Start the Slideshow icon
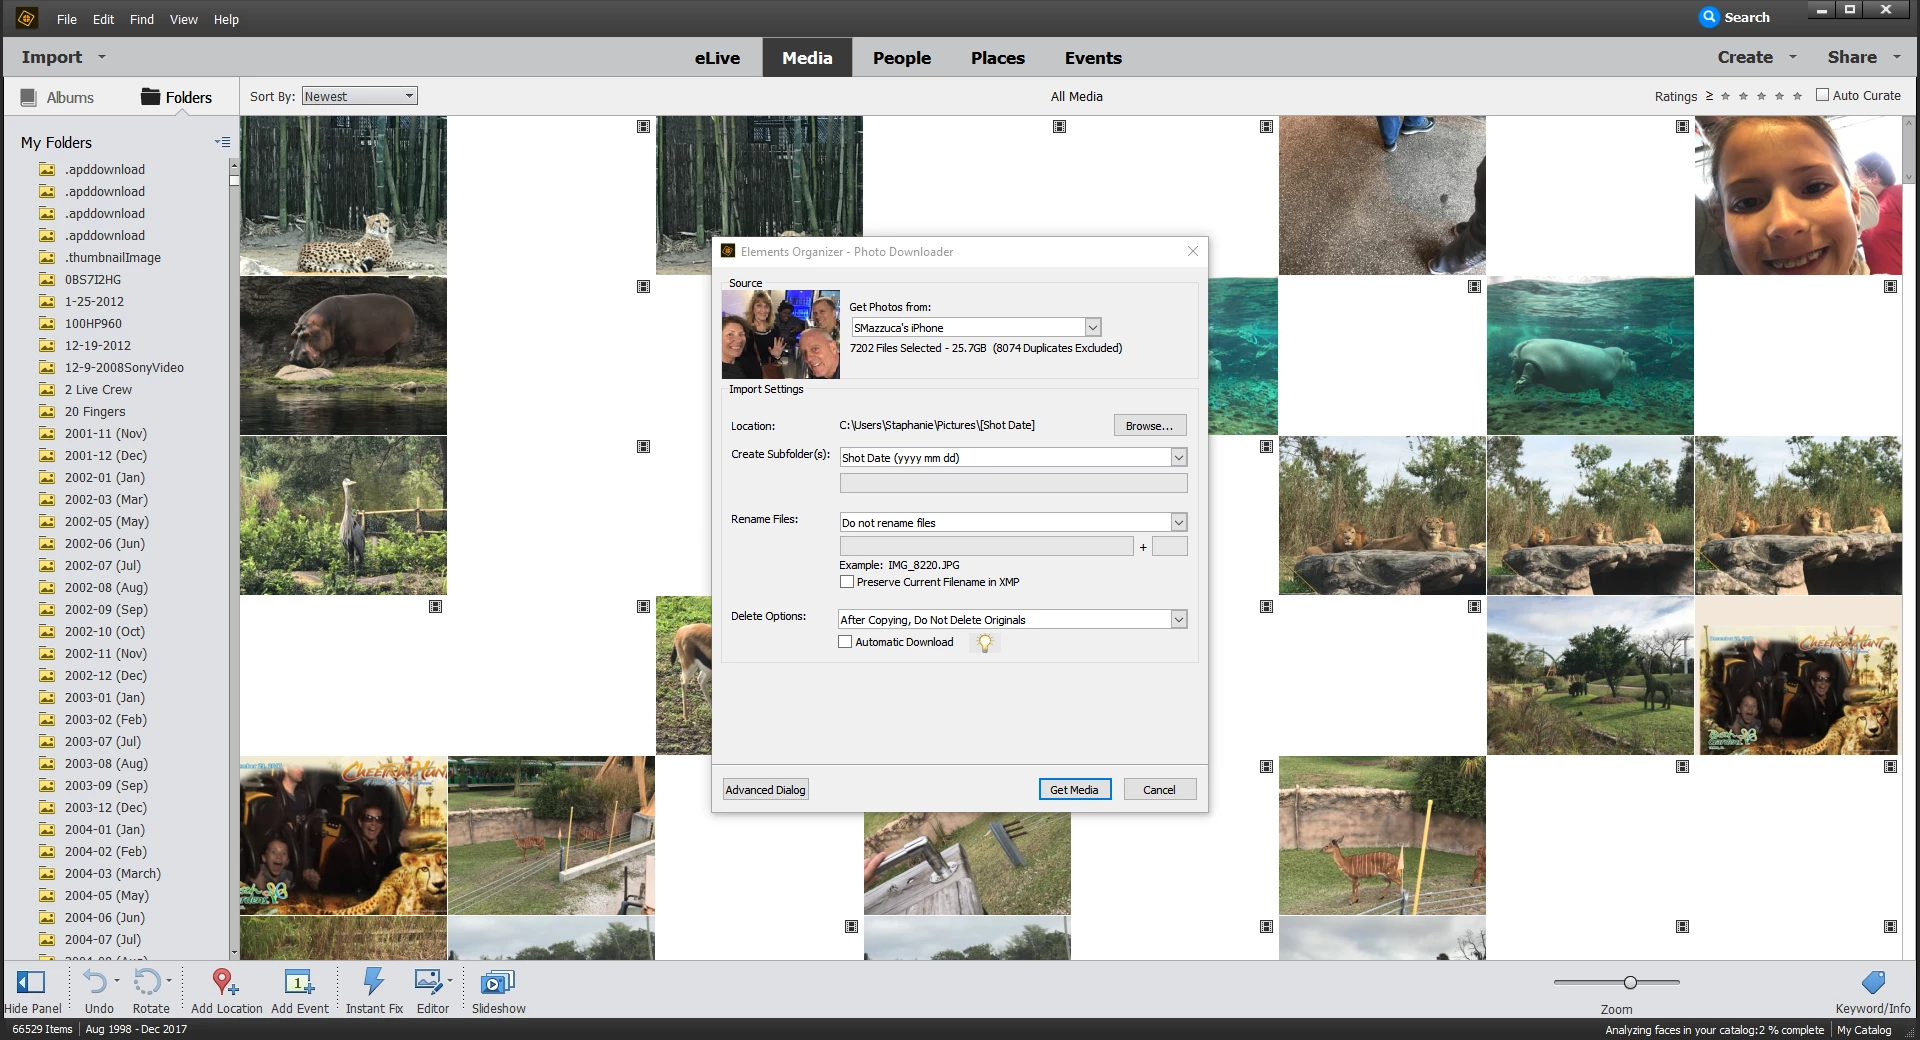This screenshot has height=1040, width=1920. pos(497,982)
